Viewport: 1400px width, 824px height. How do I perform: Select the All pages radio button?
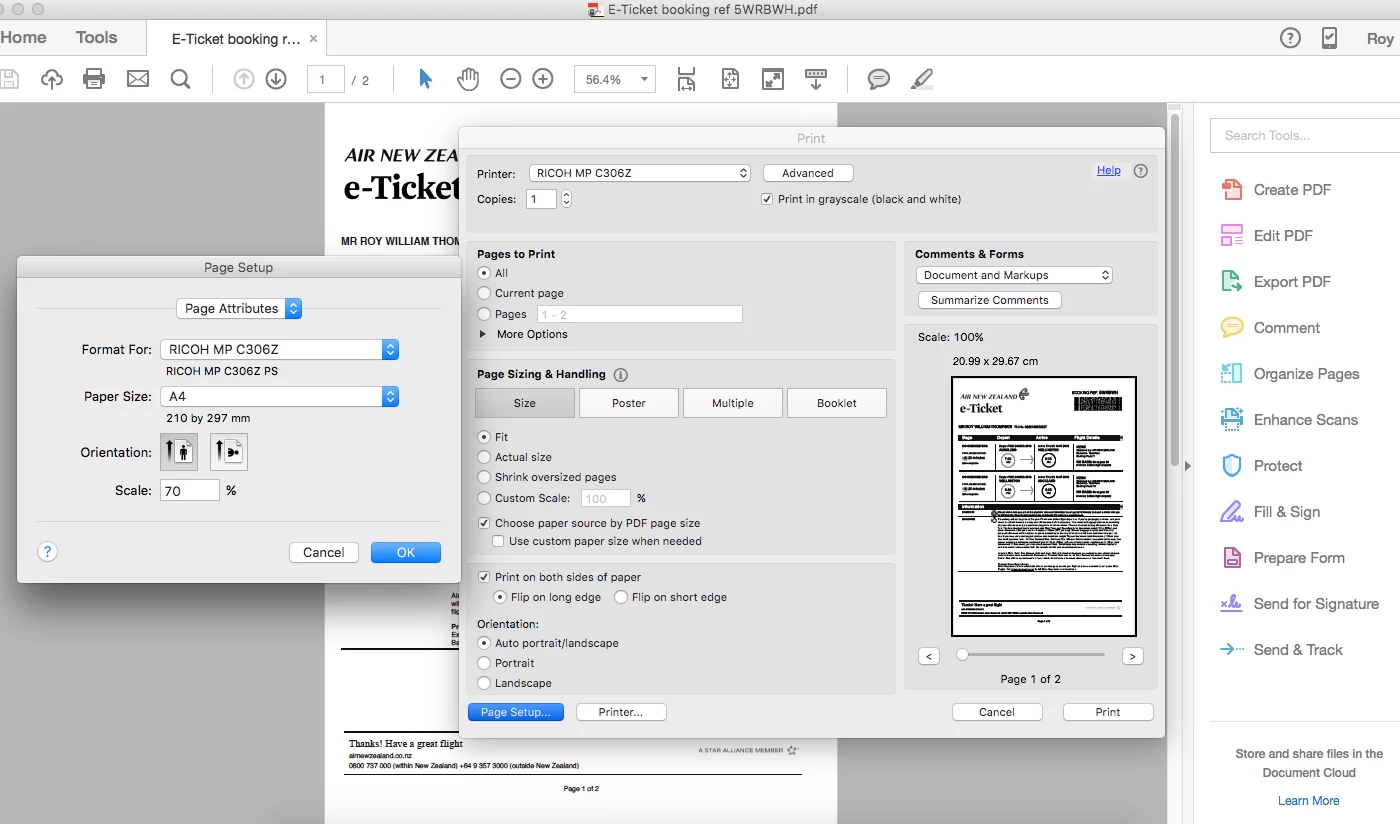point(484,273)
